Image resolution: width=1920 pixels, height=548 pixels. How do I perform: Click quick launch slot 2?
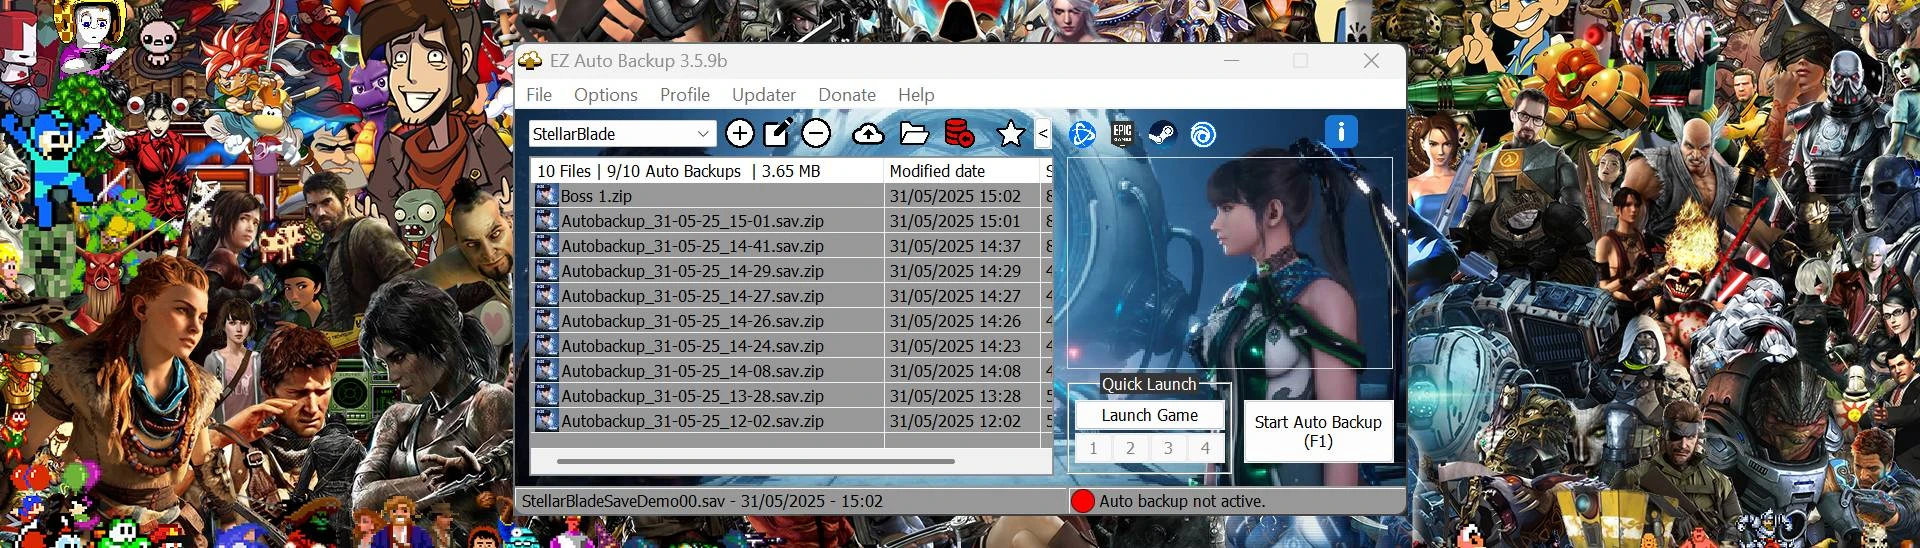(x=1131, y=448)
